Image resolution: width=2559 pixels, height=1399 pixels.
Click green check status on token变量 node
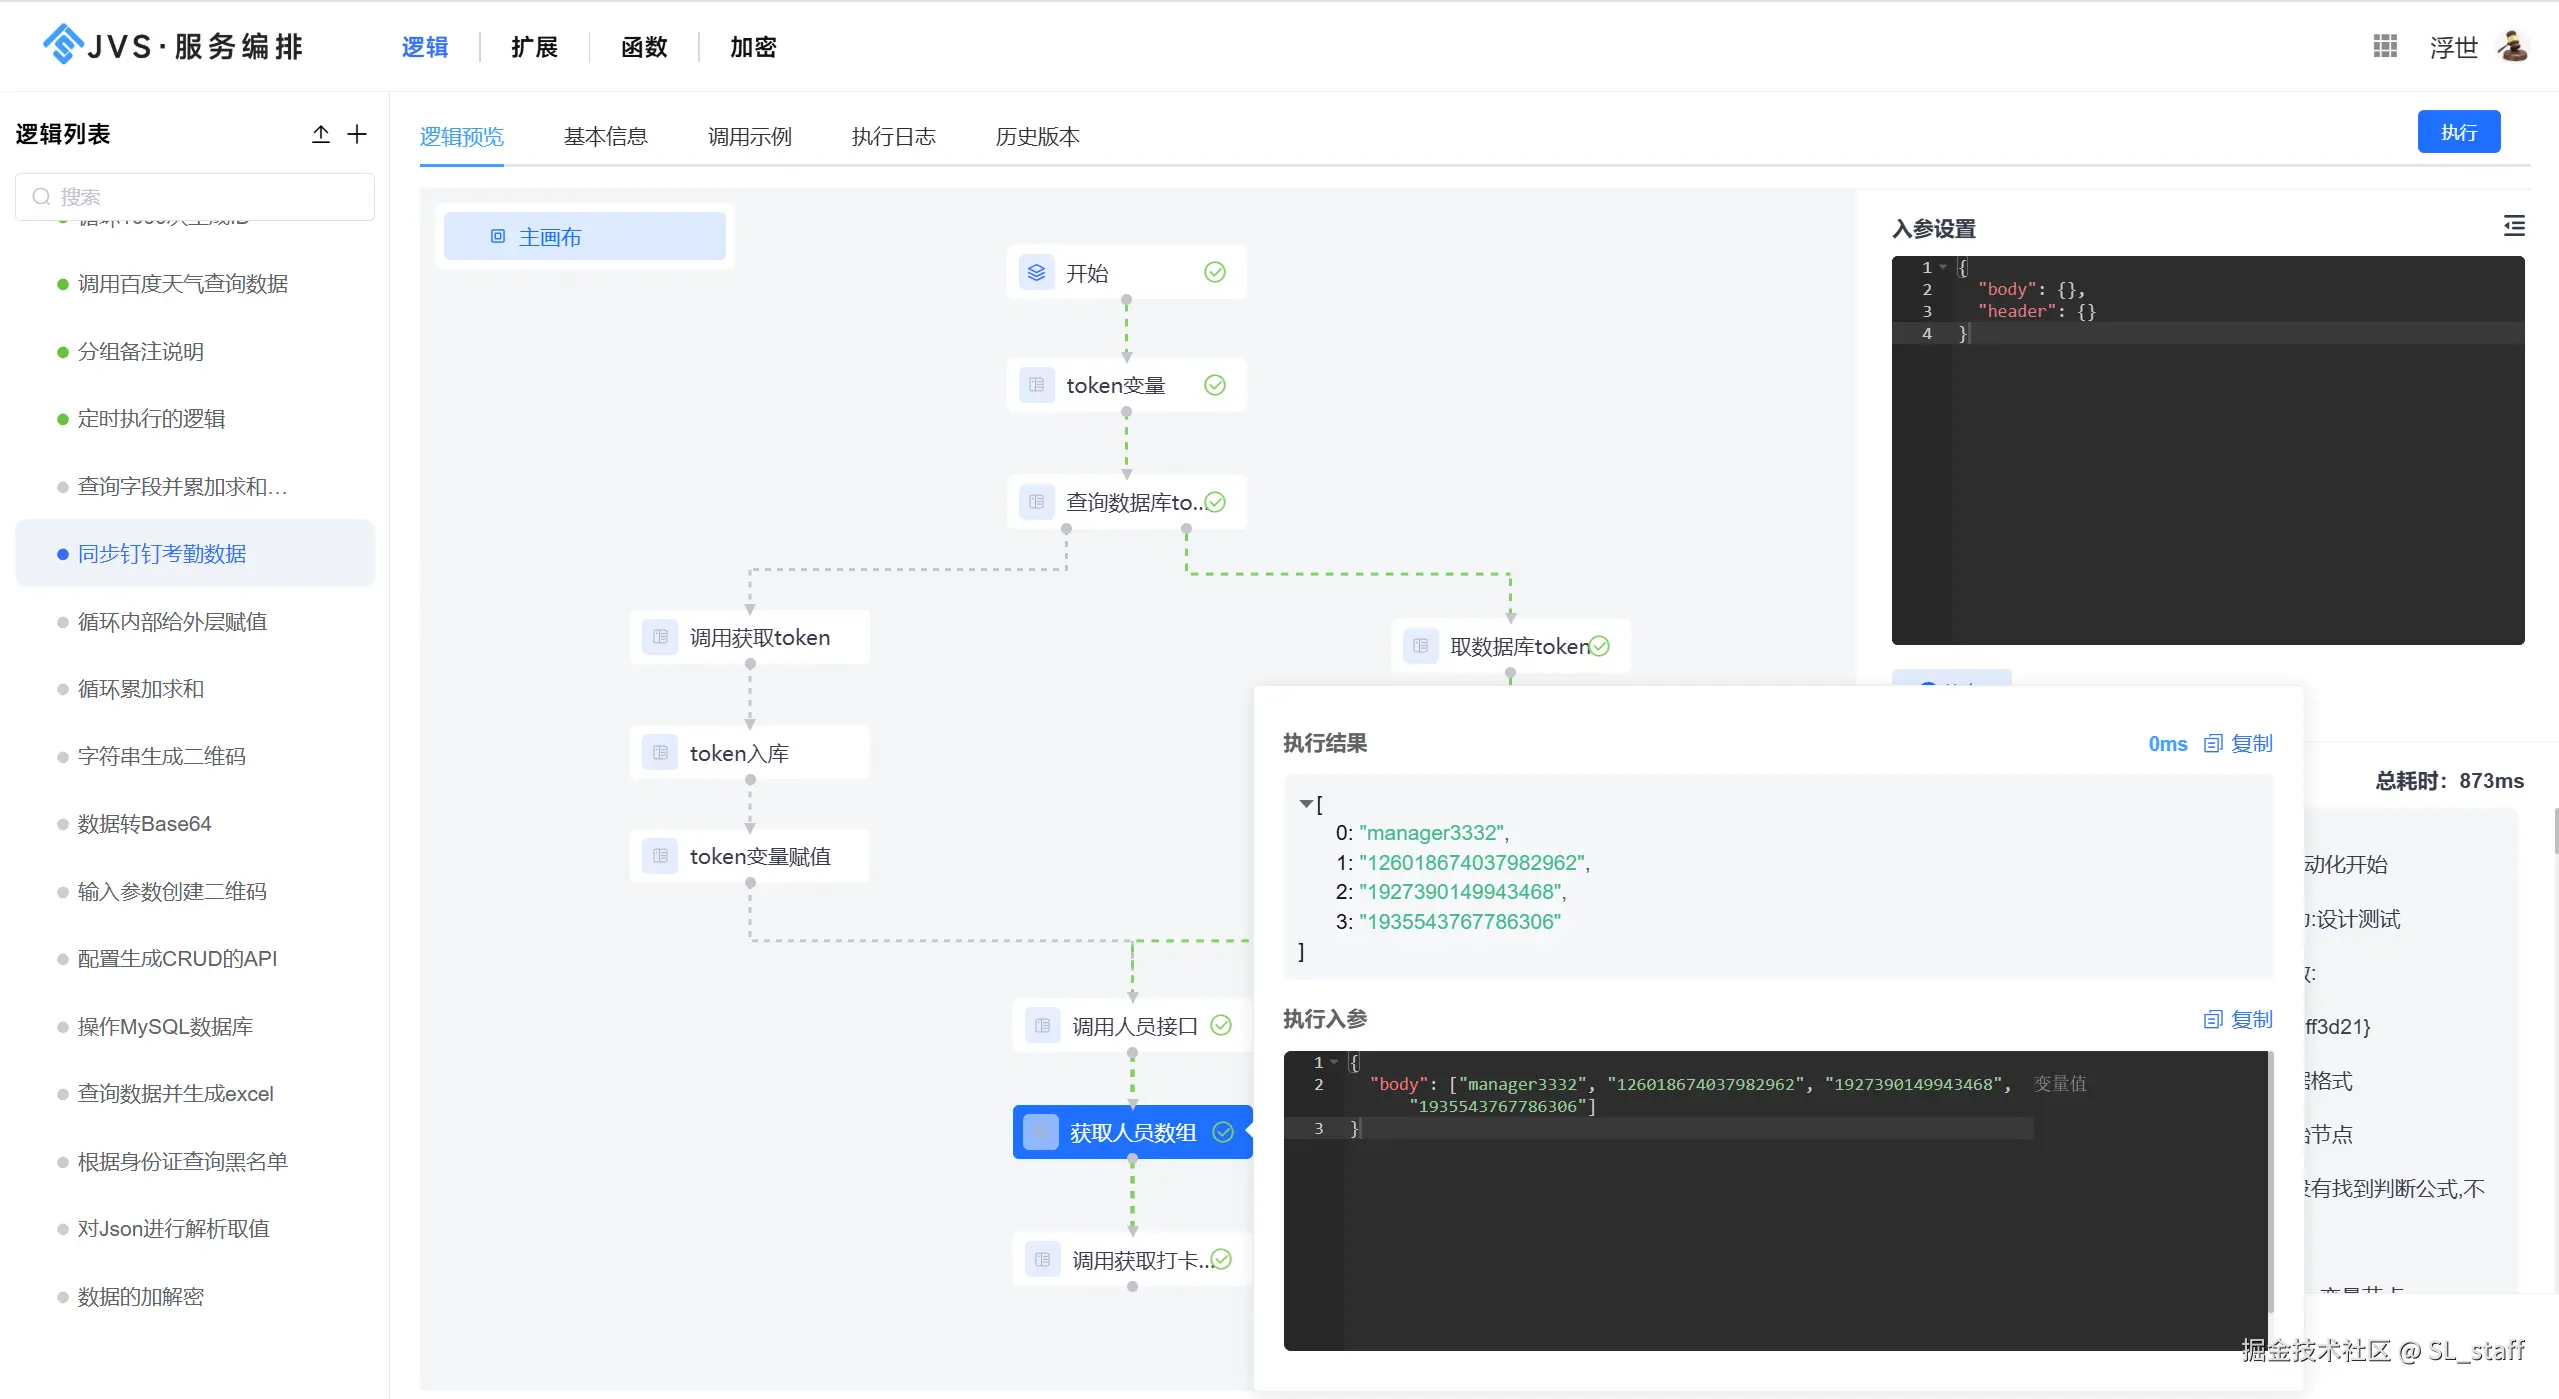(x=1215, y=385)
